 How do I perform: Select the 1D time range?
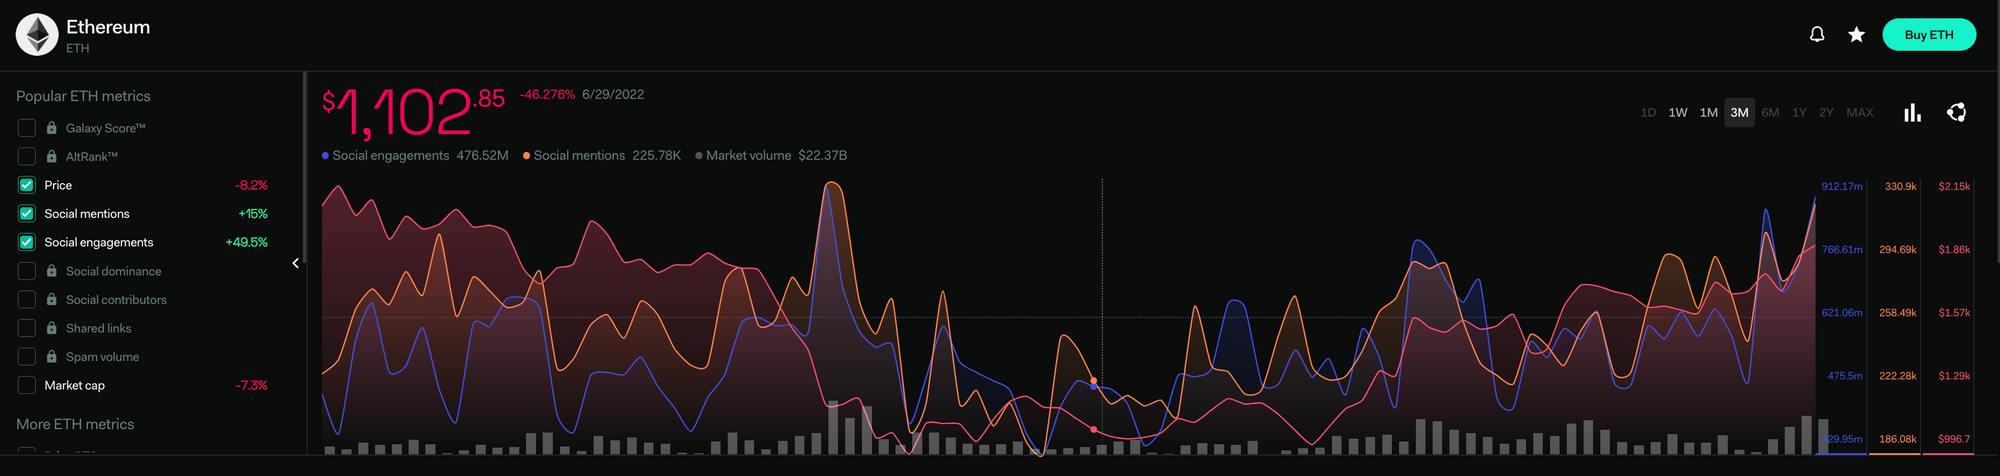(1648, 113)
